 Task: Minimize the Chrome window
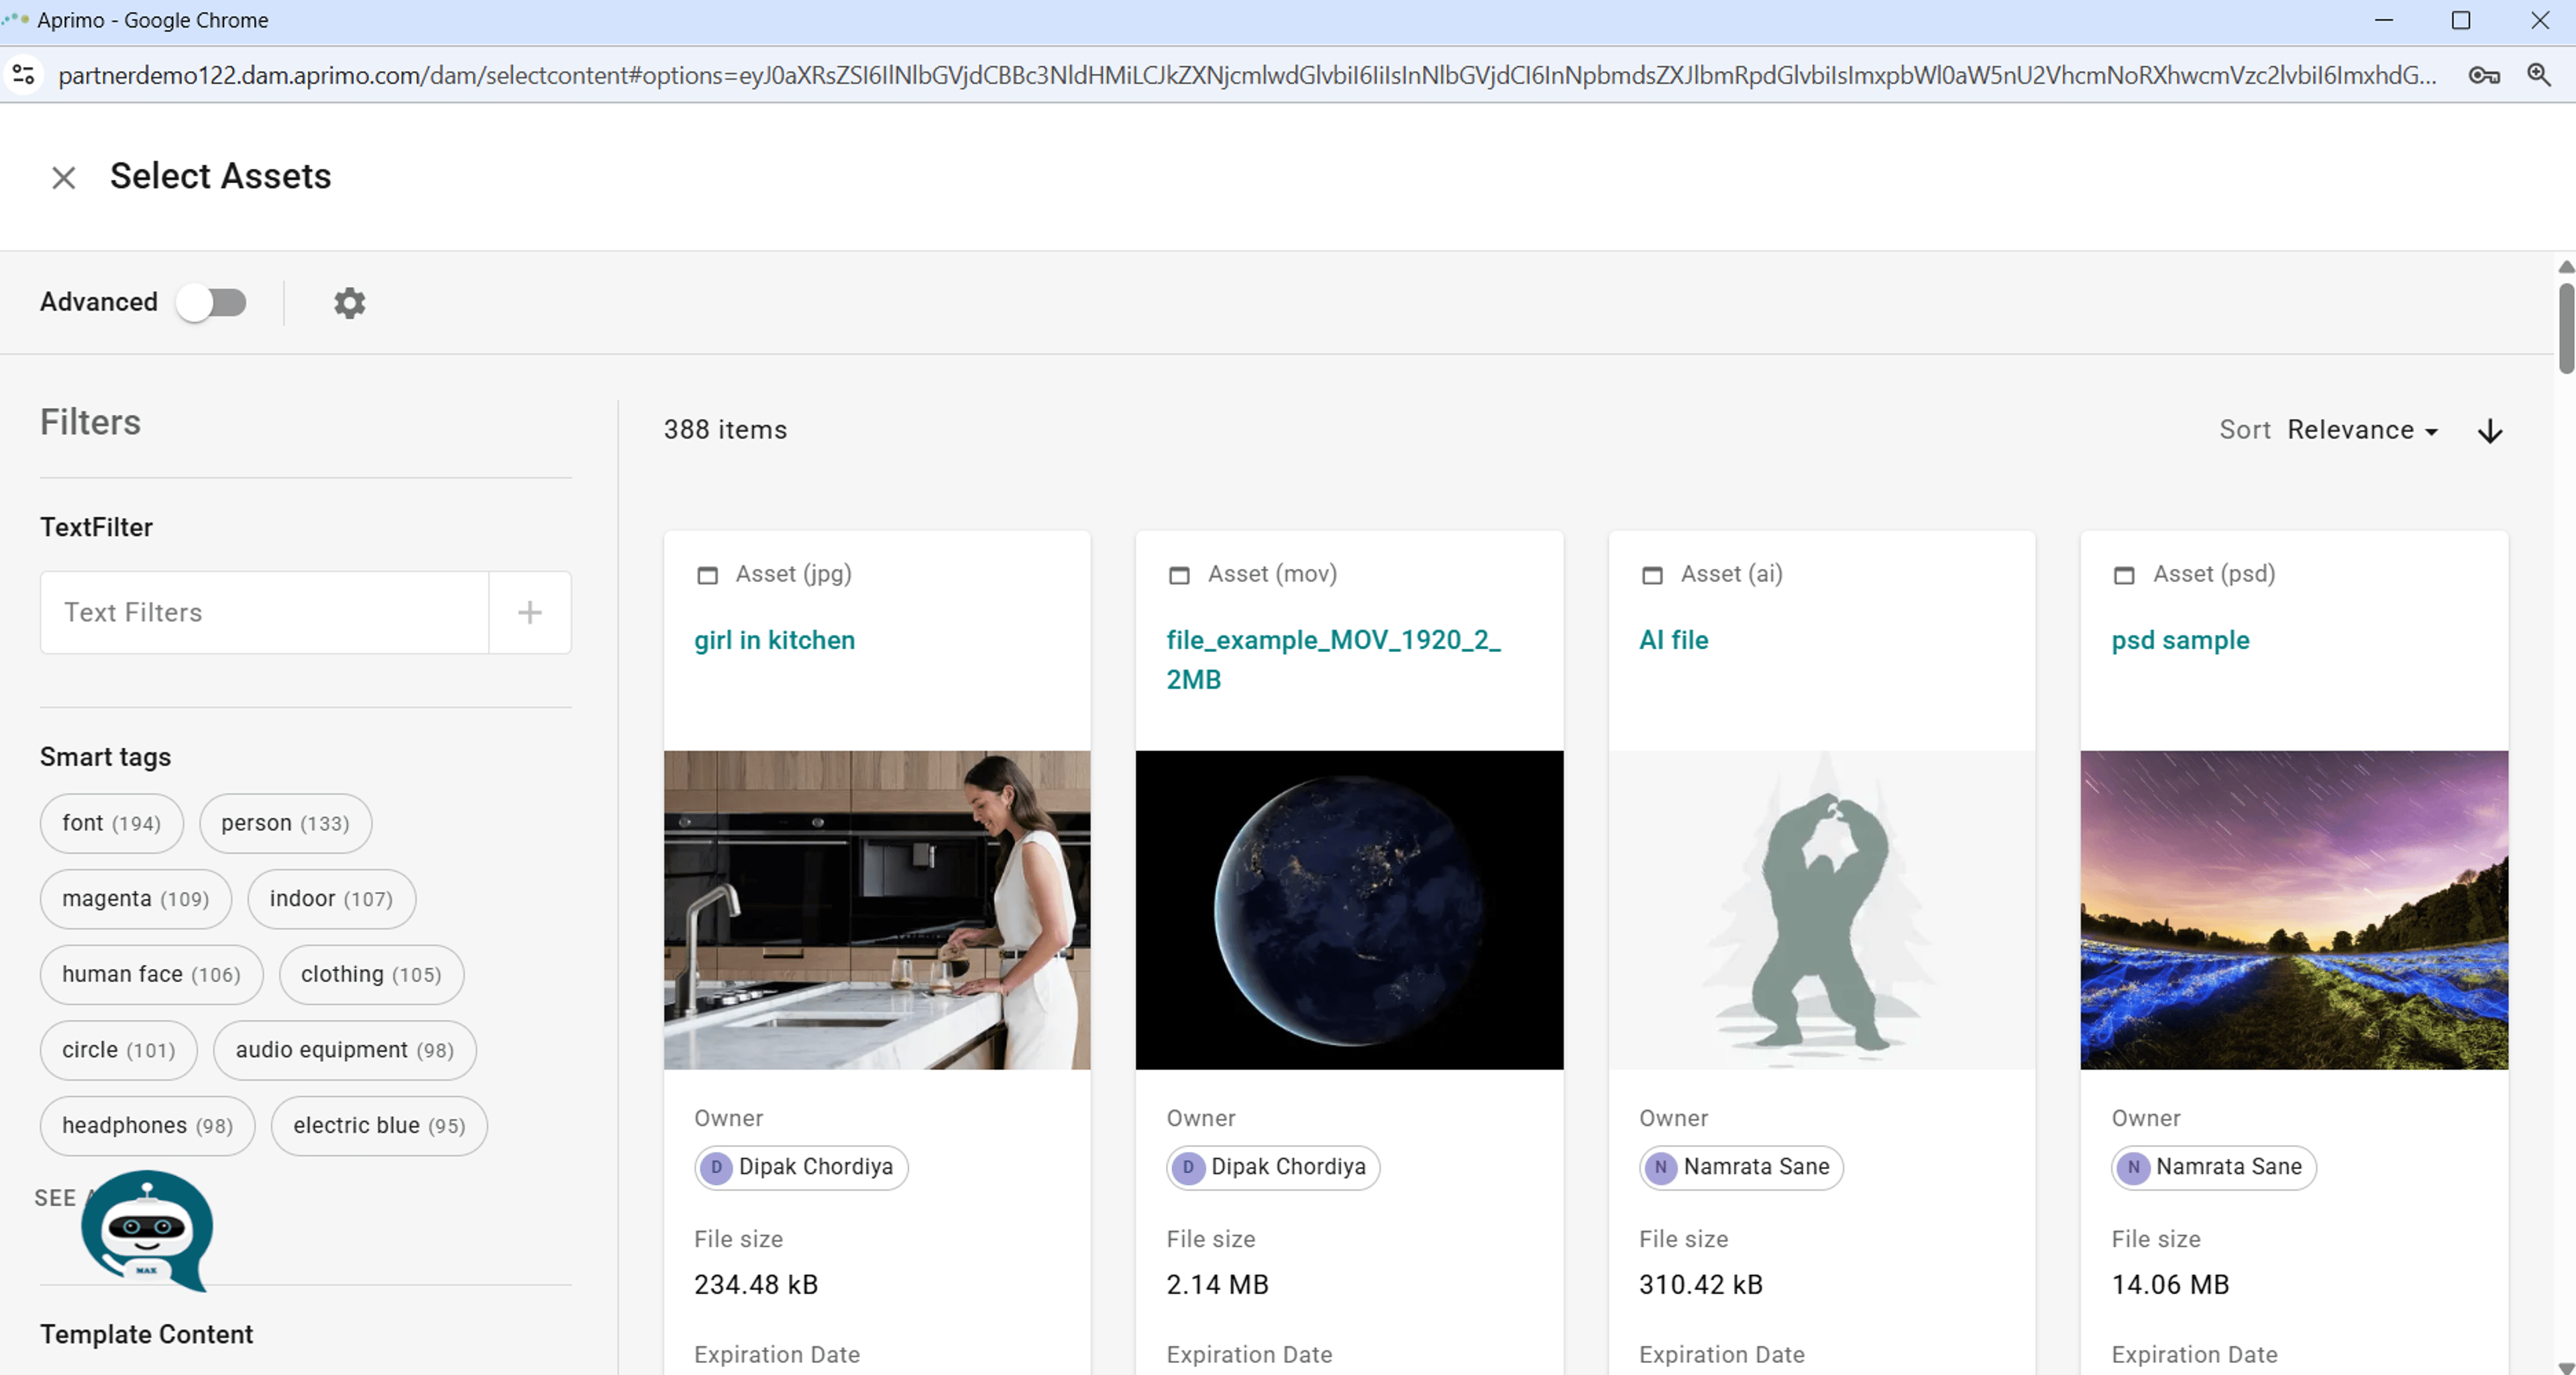coord(2384,20)
